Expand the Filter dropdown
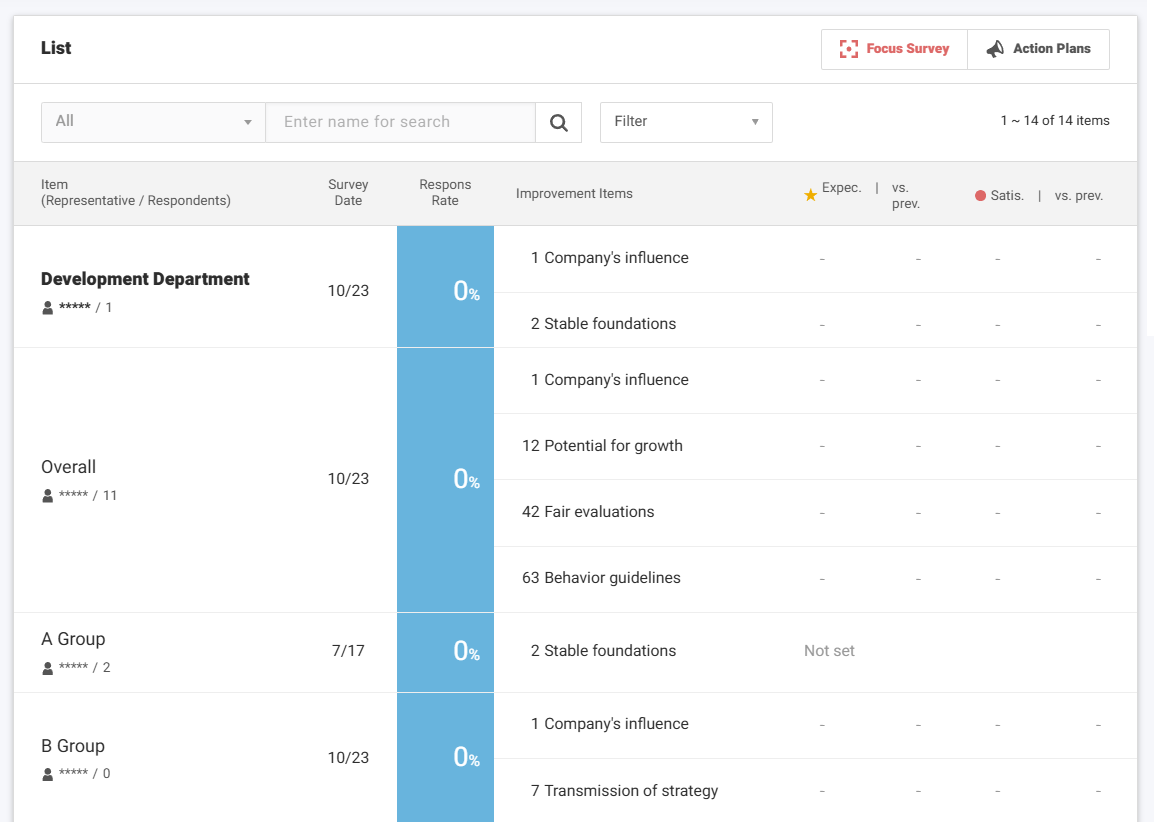The height and width of the screenshot is (822, 1172). [686, 122]
